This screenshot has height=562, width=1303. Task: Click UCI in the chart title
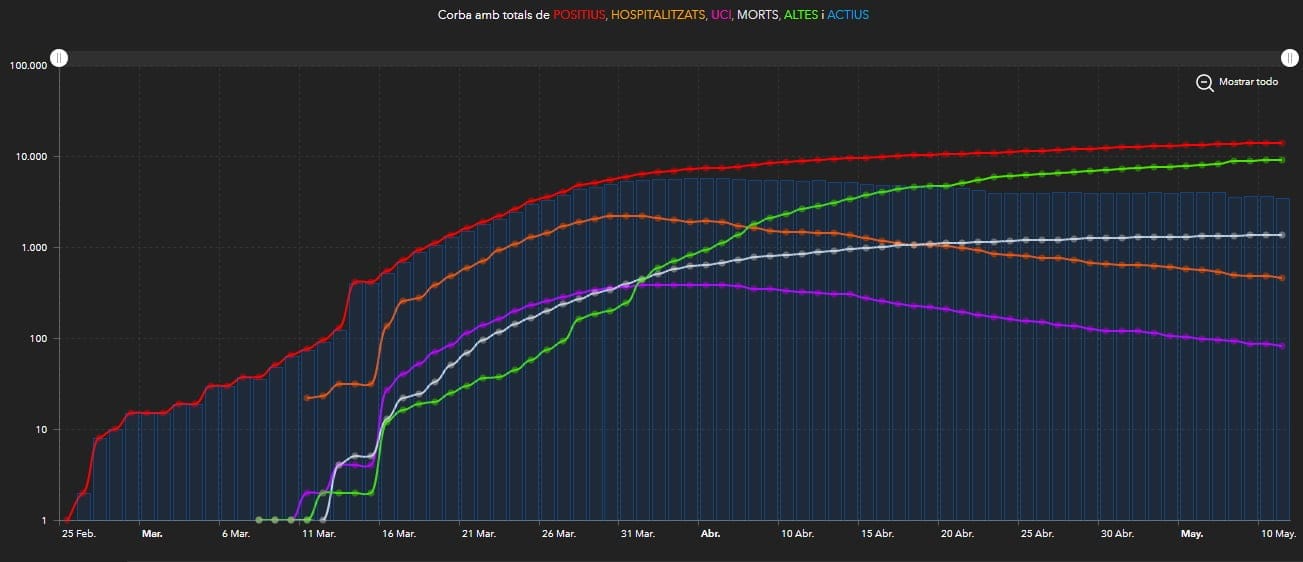pyautogui.click(x=720, y=16)
